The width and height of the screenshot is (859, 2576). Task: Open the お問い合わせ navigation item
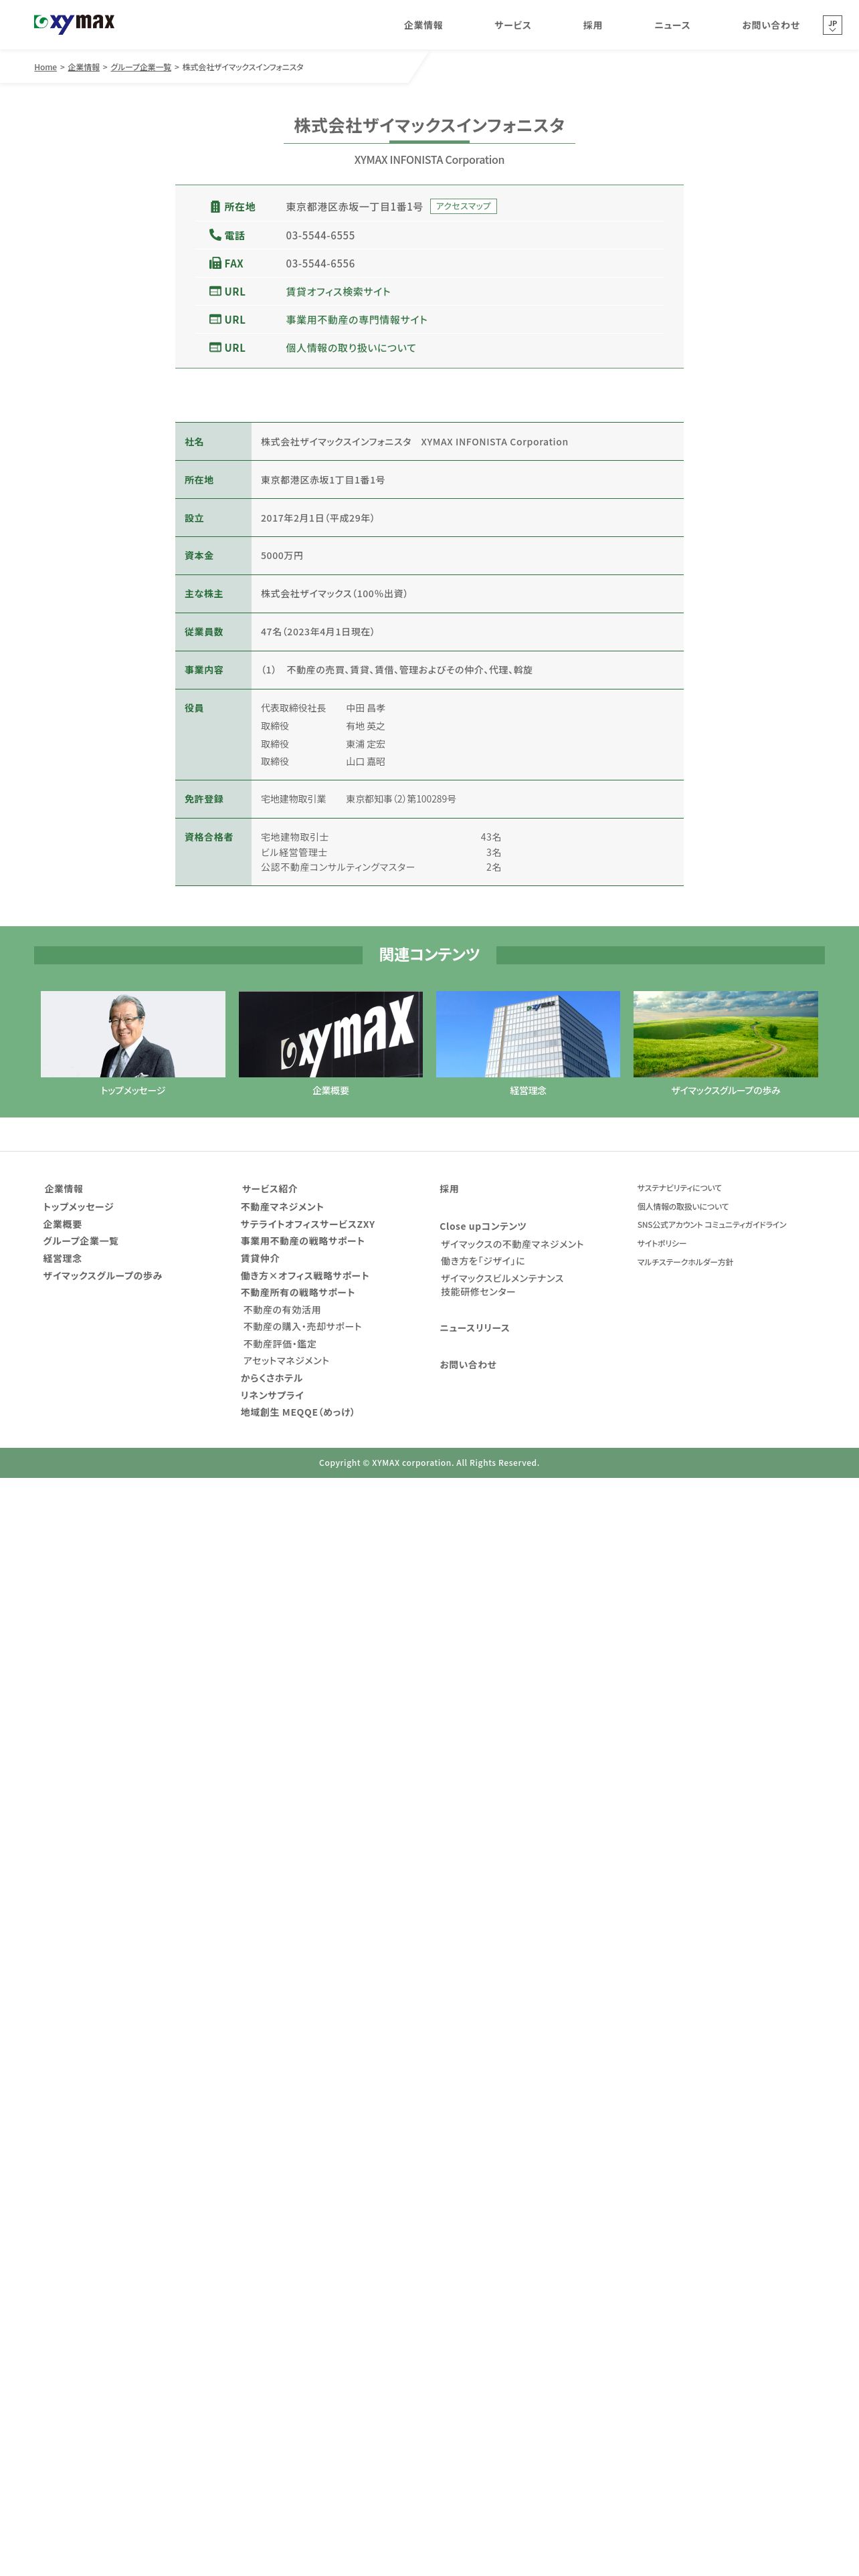[770, 25]
